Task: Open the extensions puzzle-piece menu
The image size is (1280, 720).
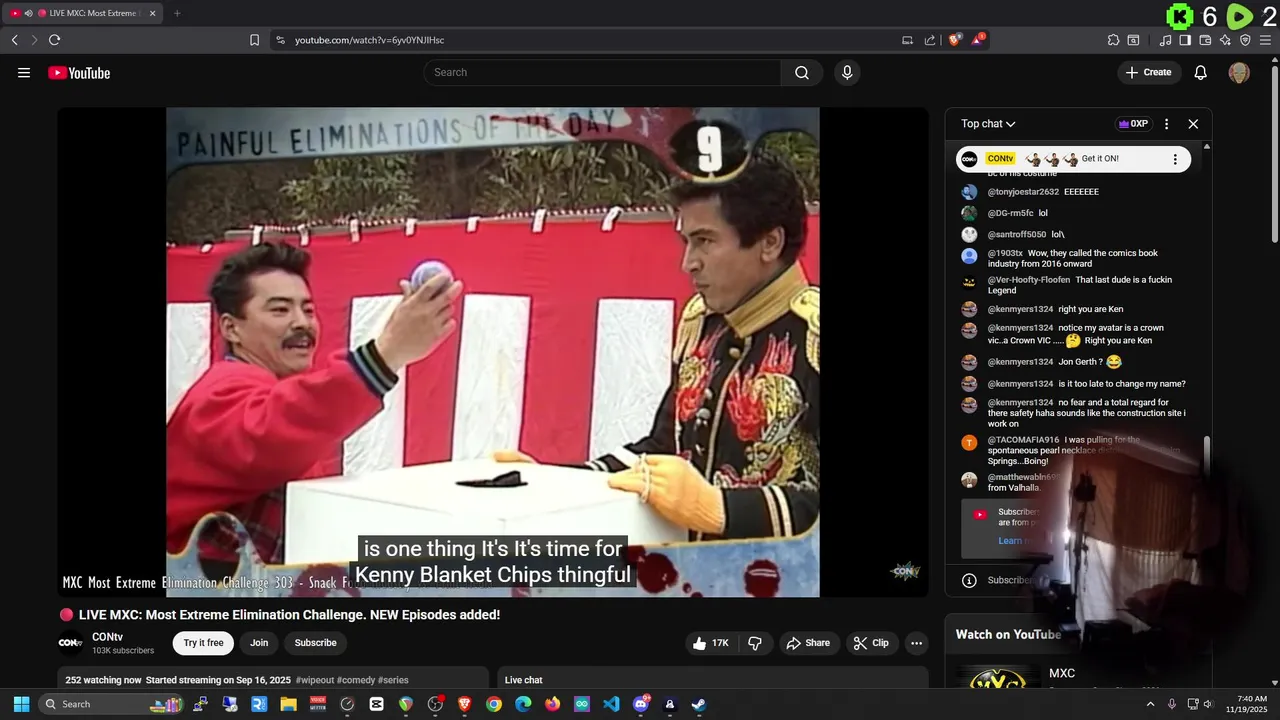Action: pyautogui.click(x=1113, y=40)
